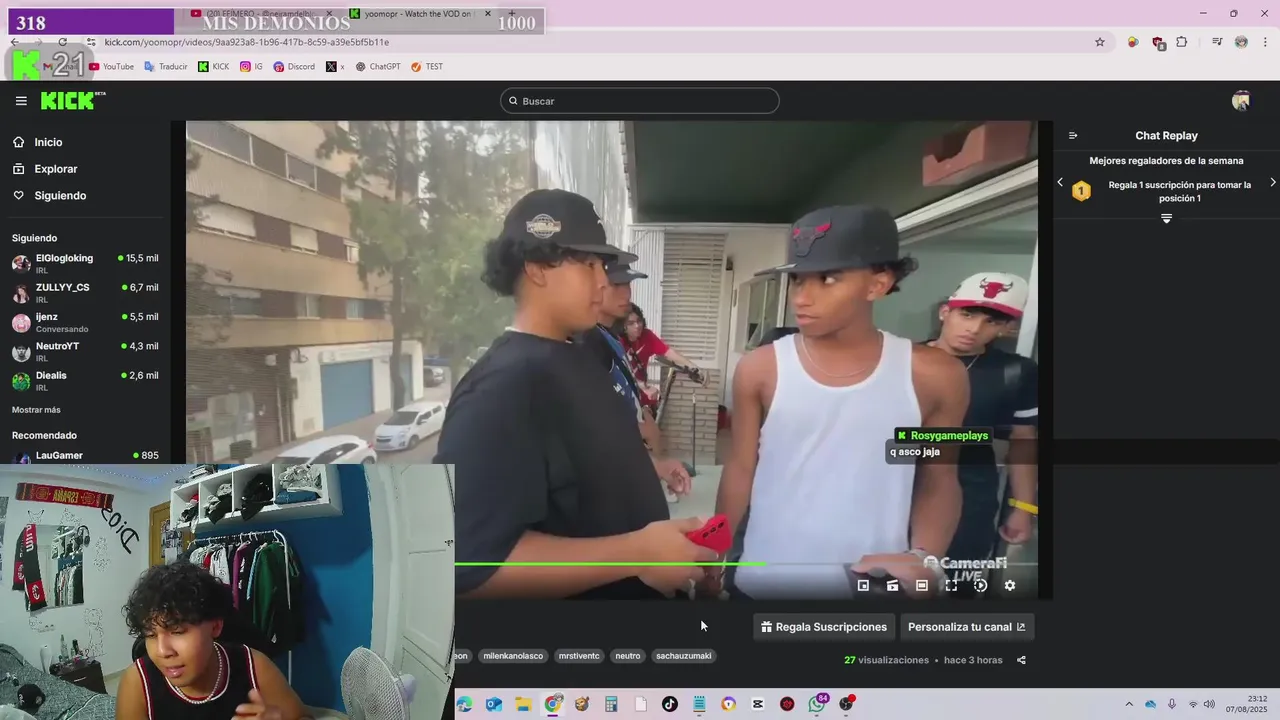Click the gold rank 1 badge
1280x720 pixels.
pos(1081,191)
